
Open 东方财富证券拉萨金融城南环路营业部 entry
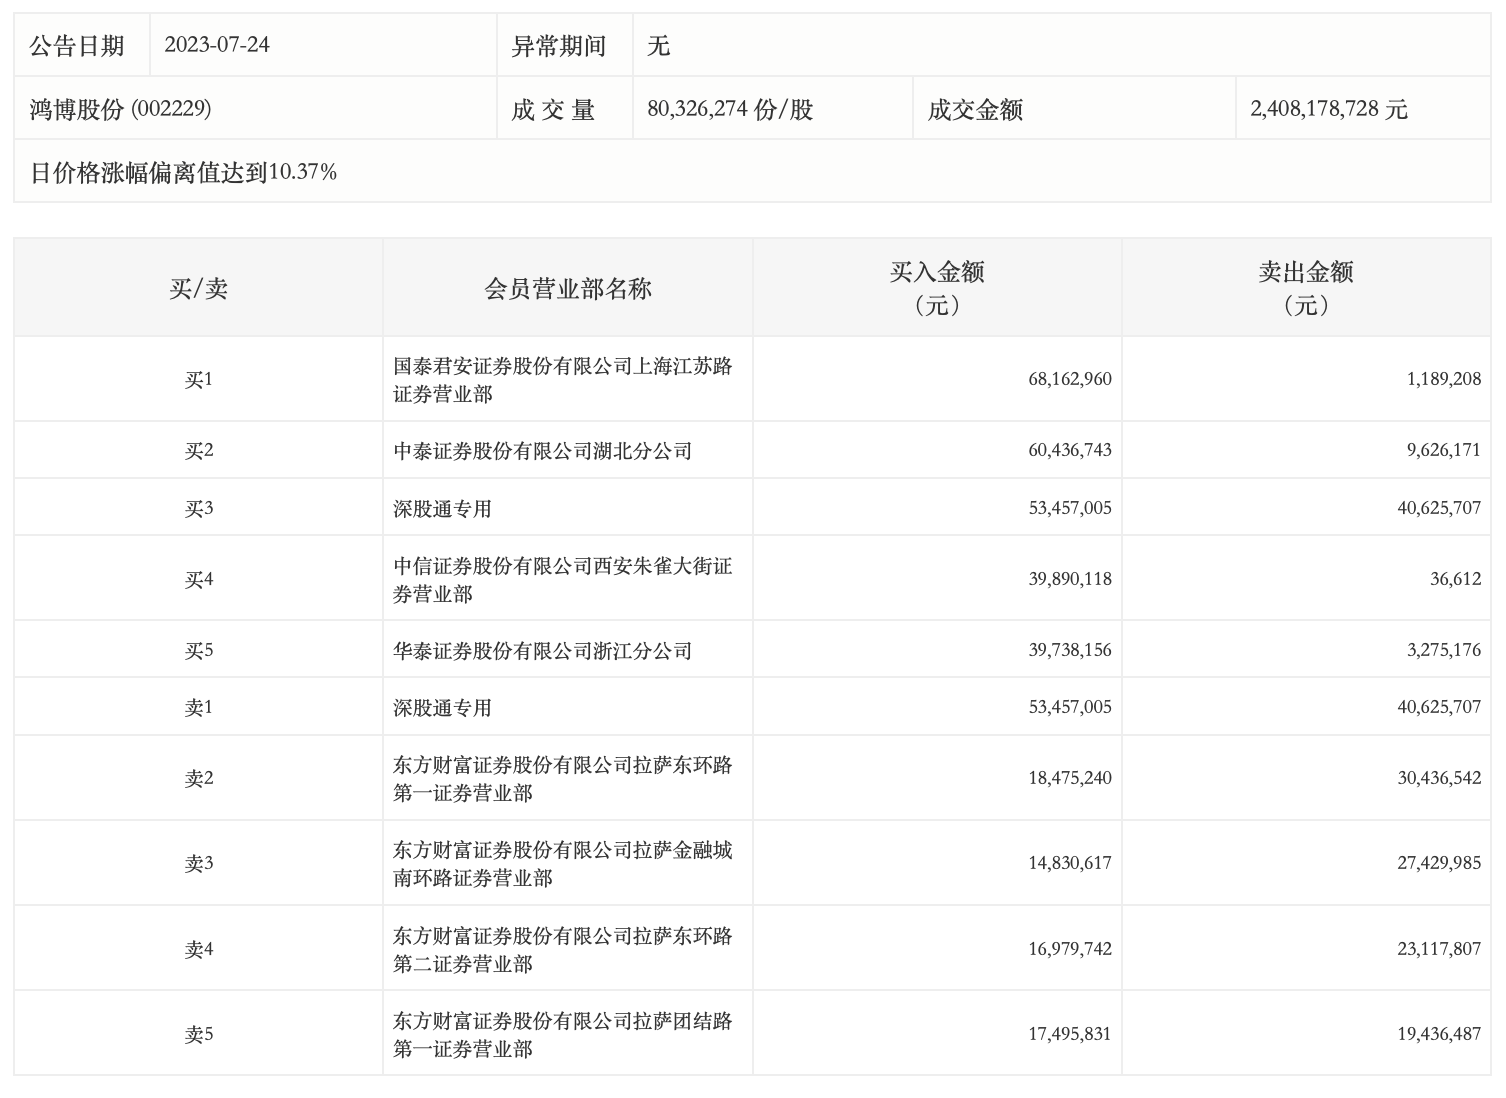pos(562,864)
